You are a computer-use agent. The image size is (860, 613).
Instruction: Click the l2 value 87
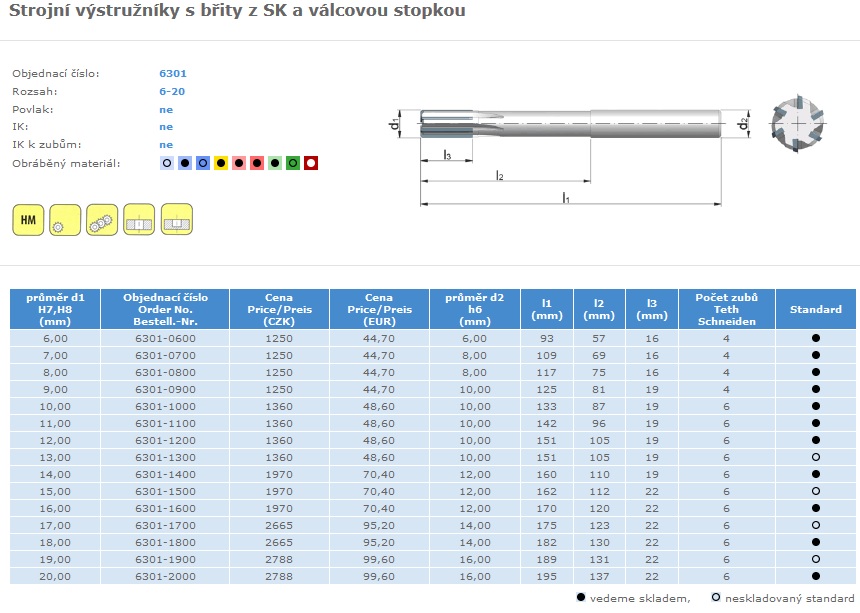point(599,406)
